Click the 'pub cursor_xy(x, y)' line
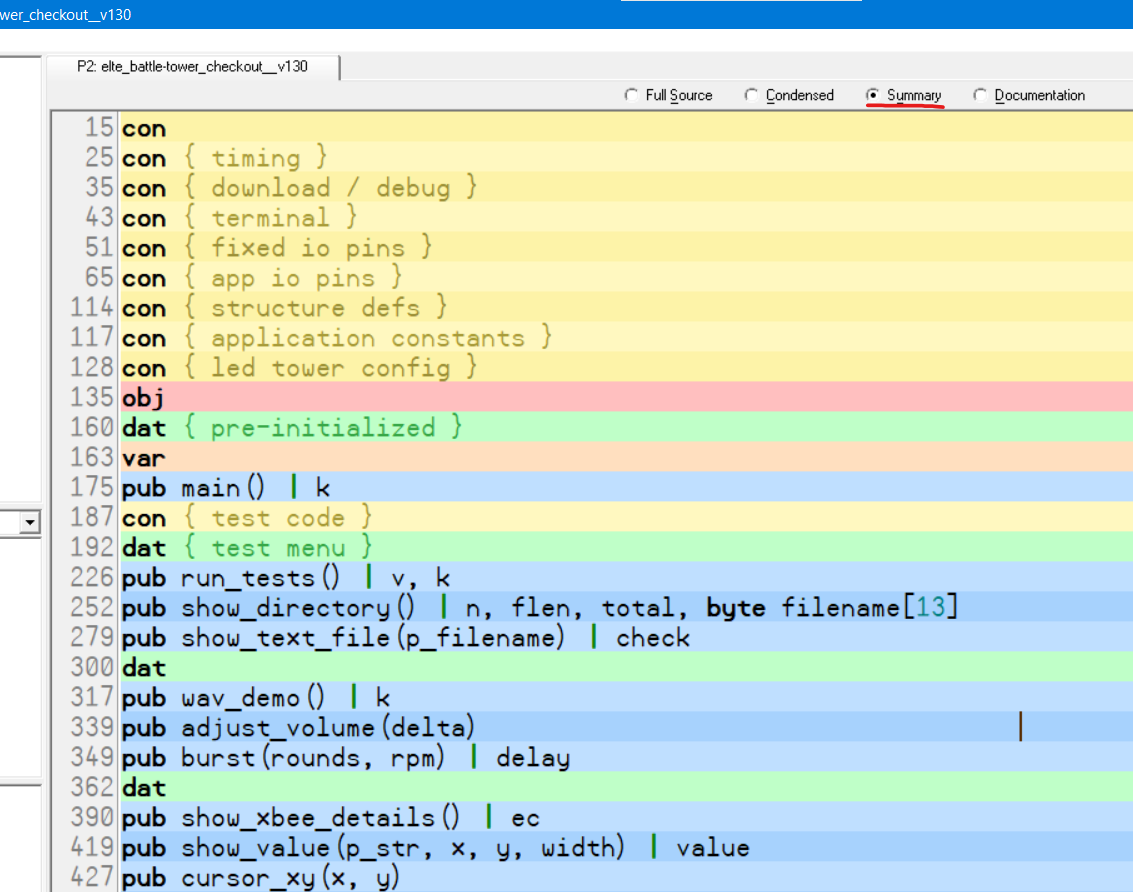 [627, 878]
